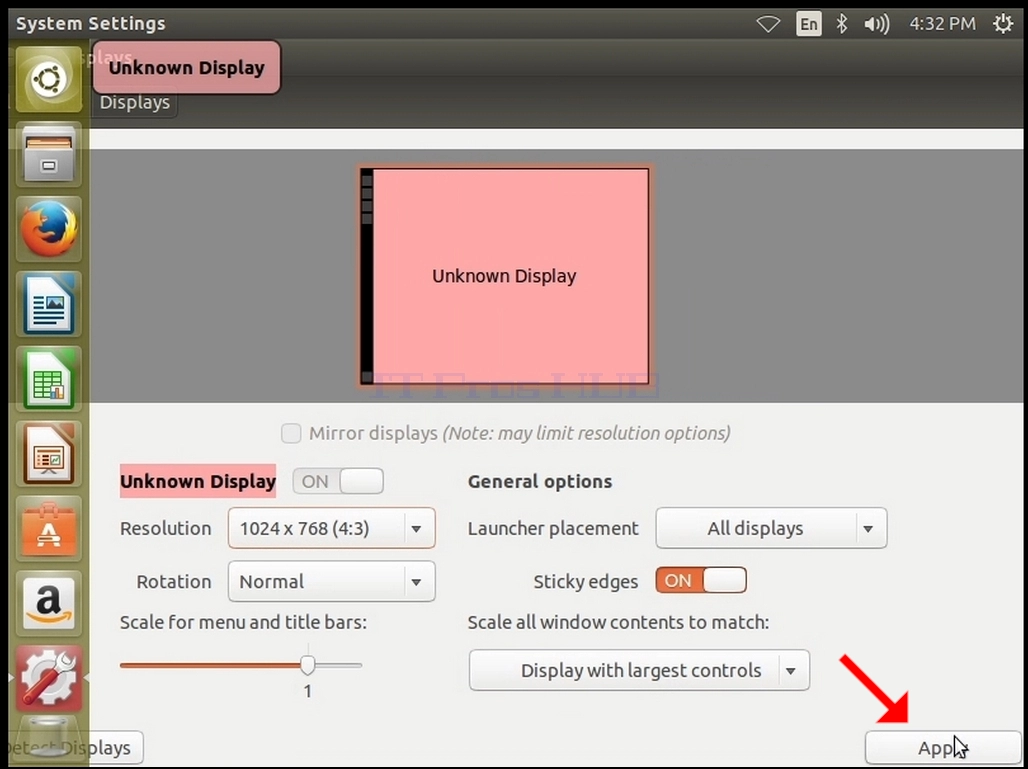Viewport: 1028px width, 769px height.
Task: Open the Files manager from the launcher
Action: point(49,155)
